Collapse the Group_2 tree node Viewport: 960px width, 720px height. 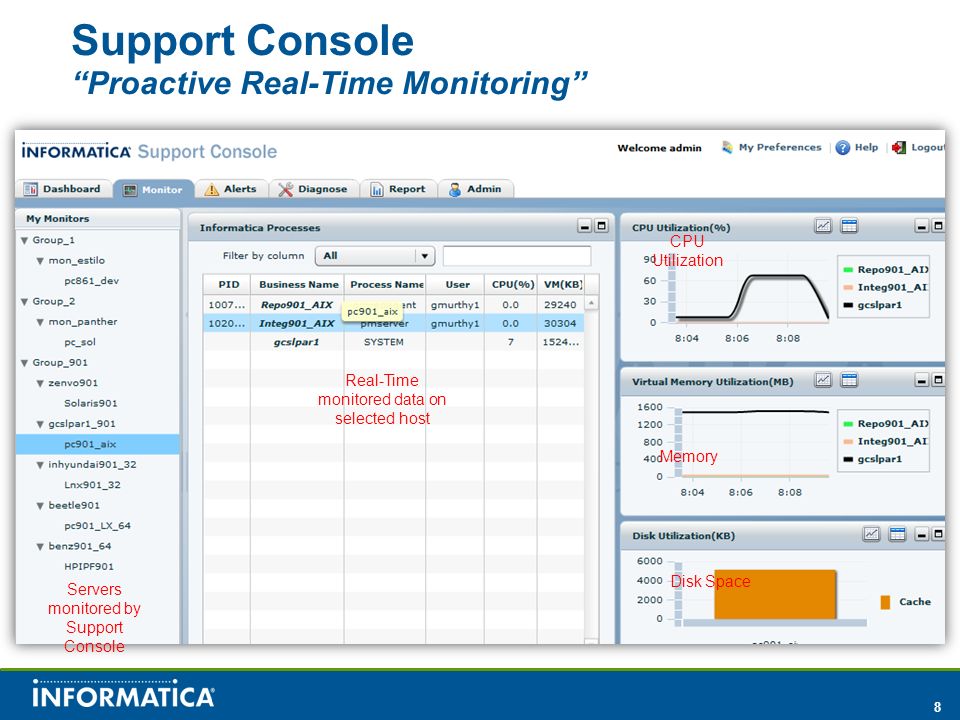(24, 301)
